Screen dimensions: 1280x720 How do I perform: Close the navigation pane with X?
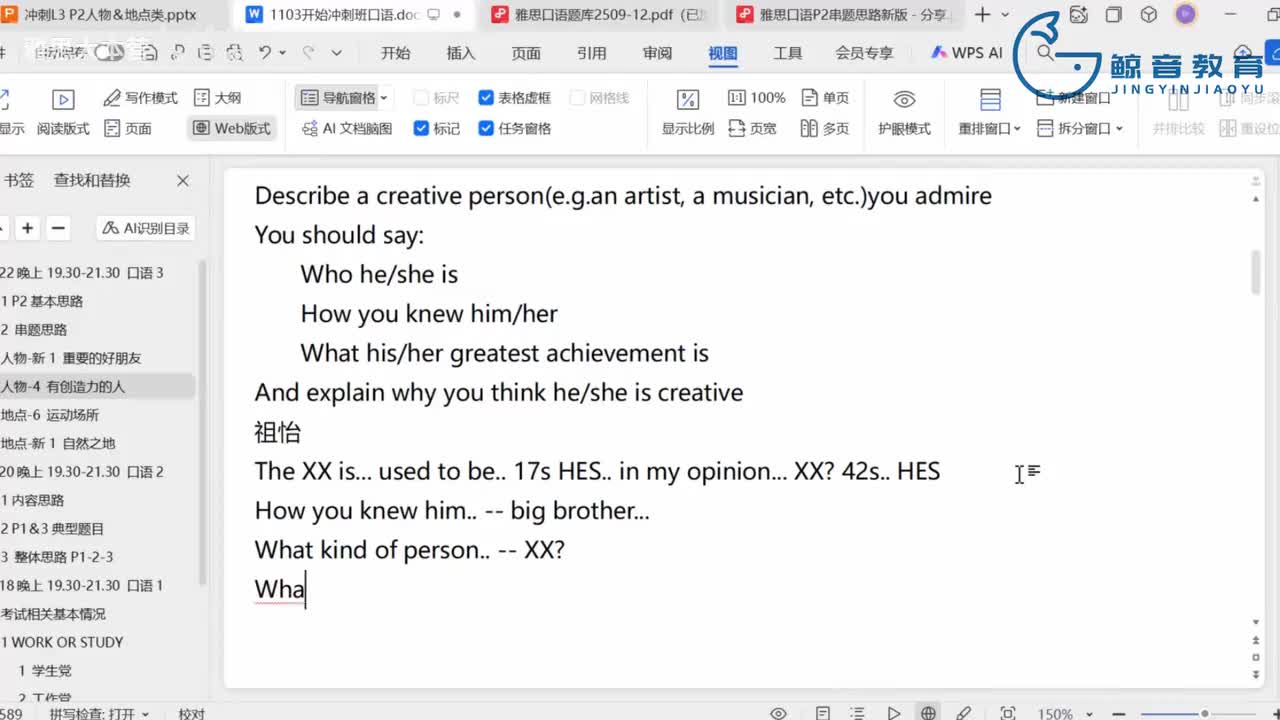pyautogui.click(x=183, y=181)
